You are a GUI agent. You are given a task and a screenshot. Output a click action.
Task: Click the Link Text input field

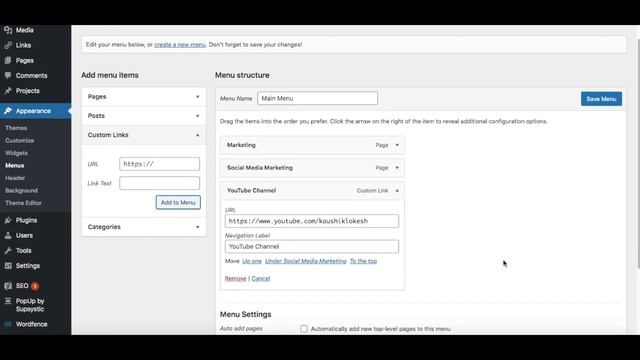160,183
